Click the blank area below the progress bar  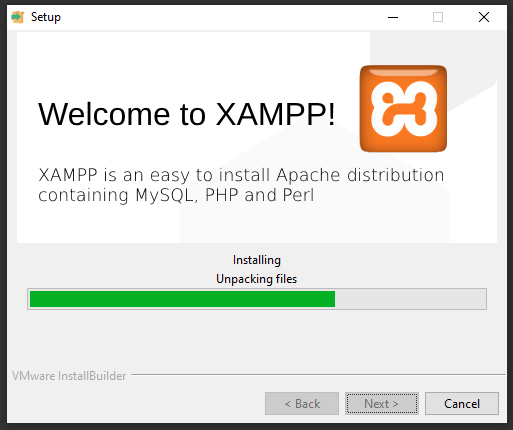[257, 338]
